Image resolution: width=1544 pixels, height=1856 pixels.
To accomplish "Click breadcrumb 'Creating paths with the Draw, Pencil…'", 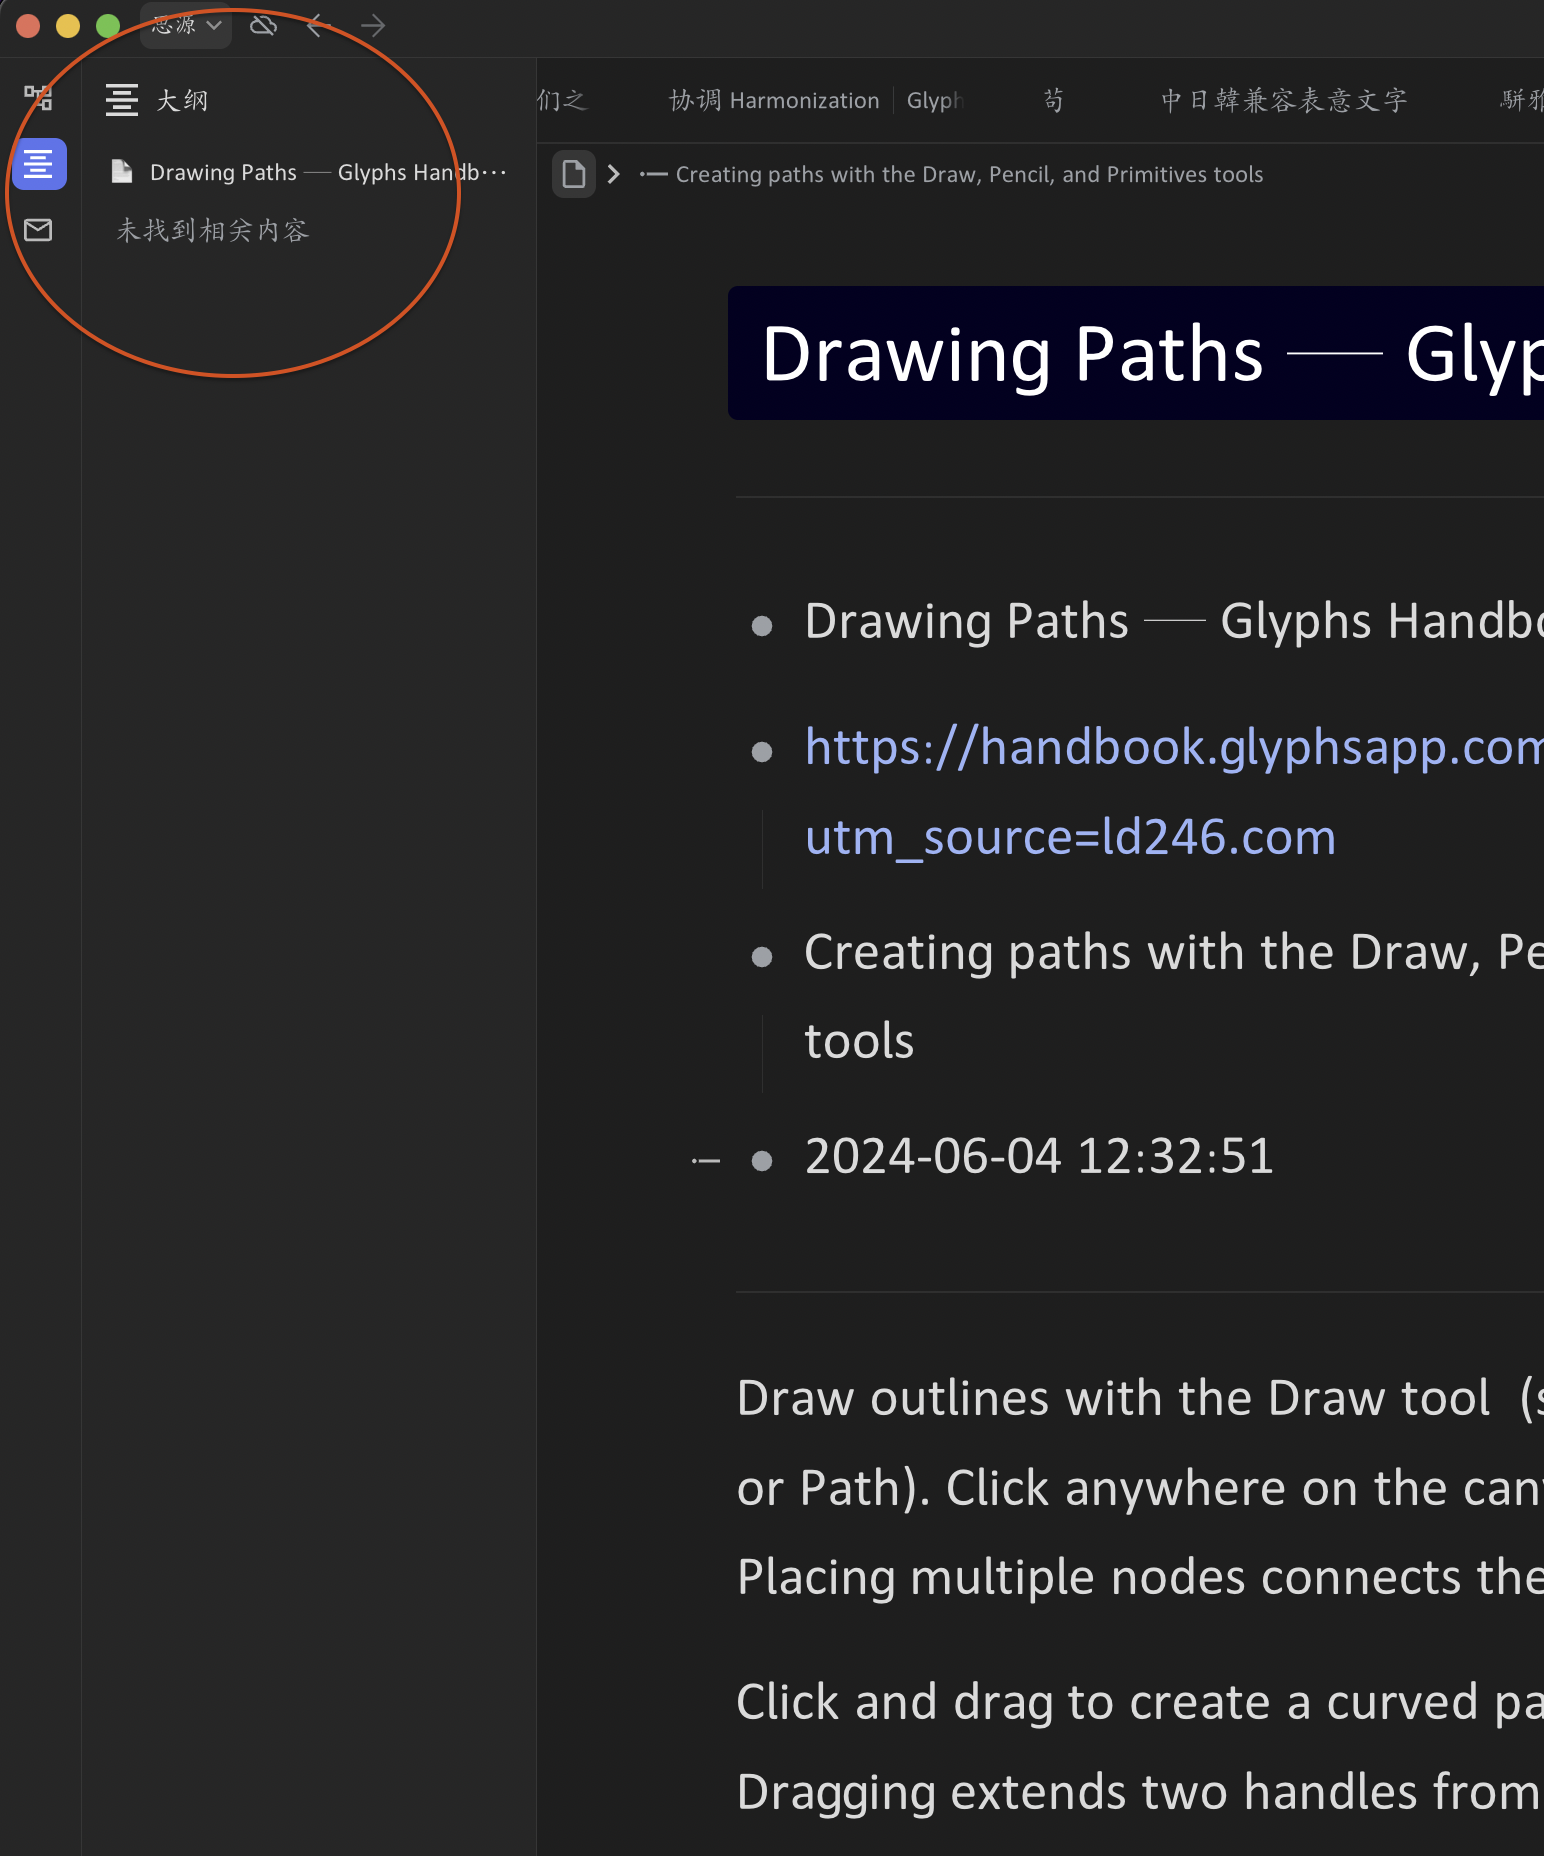I will (952, 174).
